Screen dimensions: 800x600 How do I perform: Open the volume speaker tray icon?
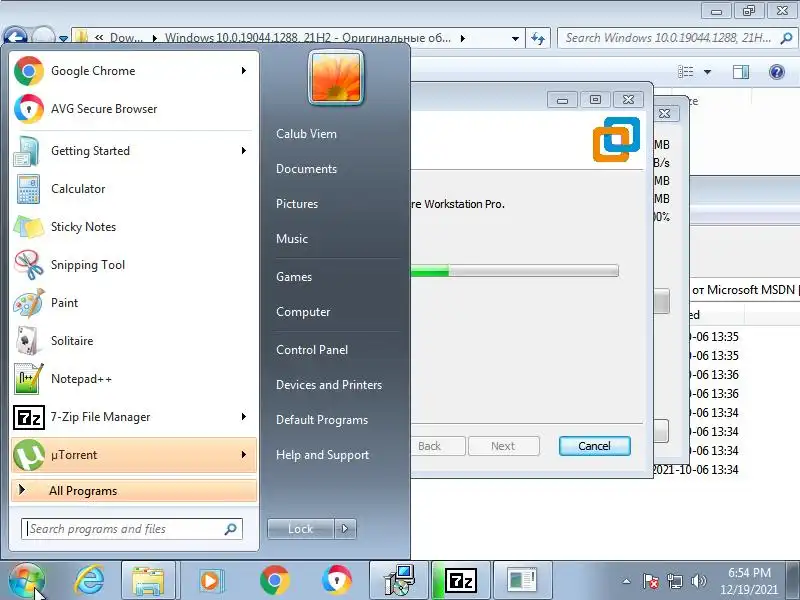tap(698, 581)
